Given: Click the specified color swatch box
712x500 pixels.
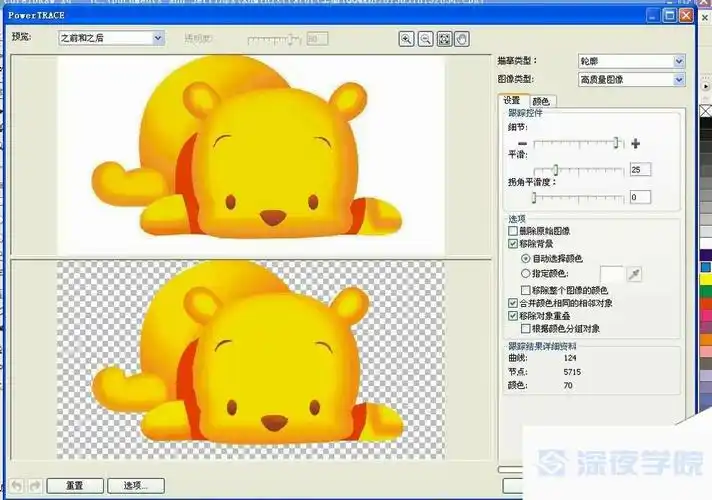Looking at the screenshot, I should (x=612, y=274).
